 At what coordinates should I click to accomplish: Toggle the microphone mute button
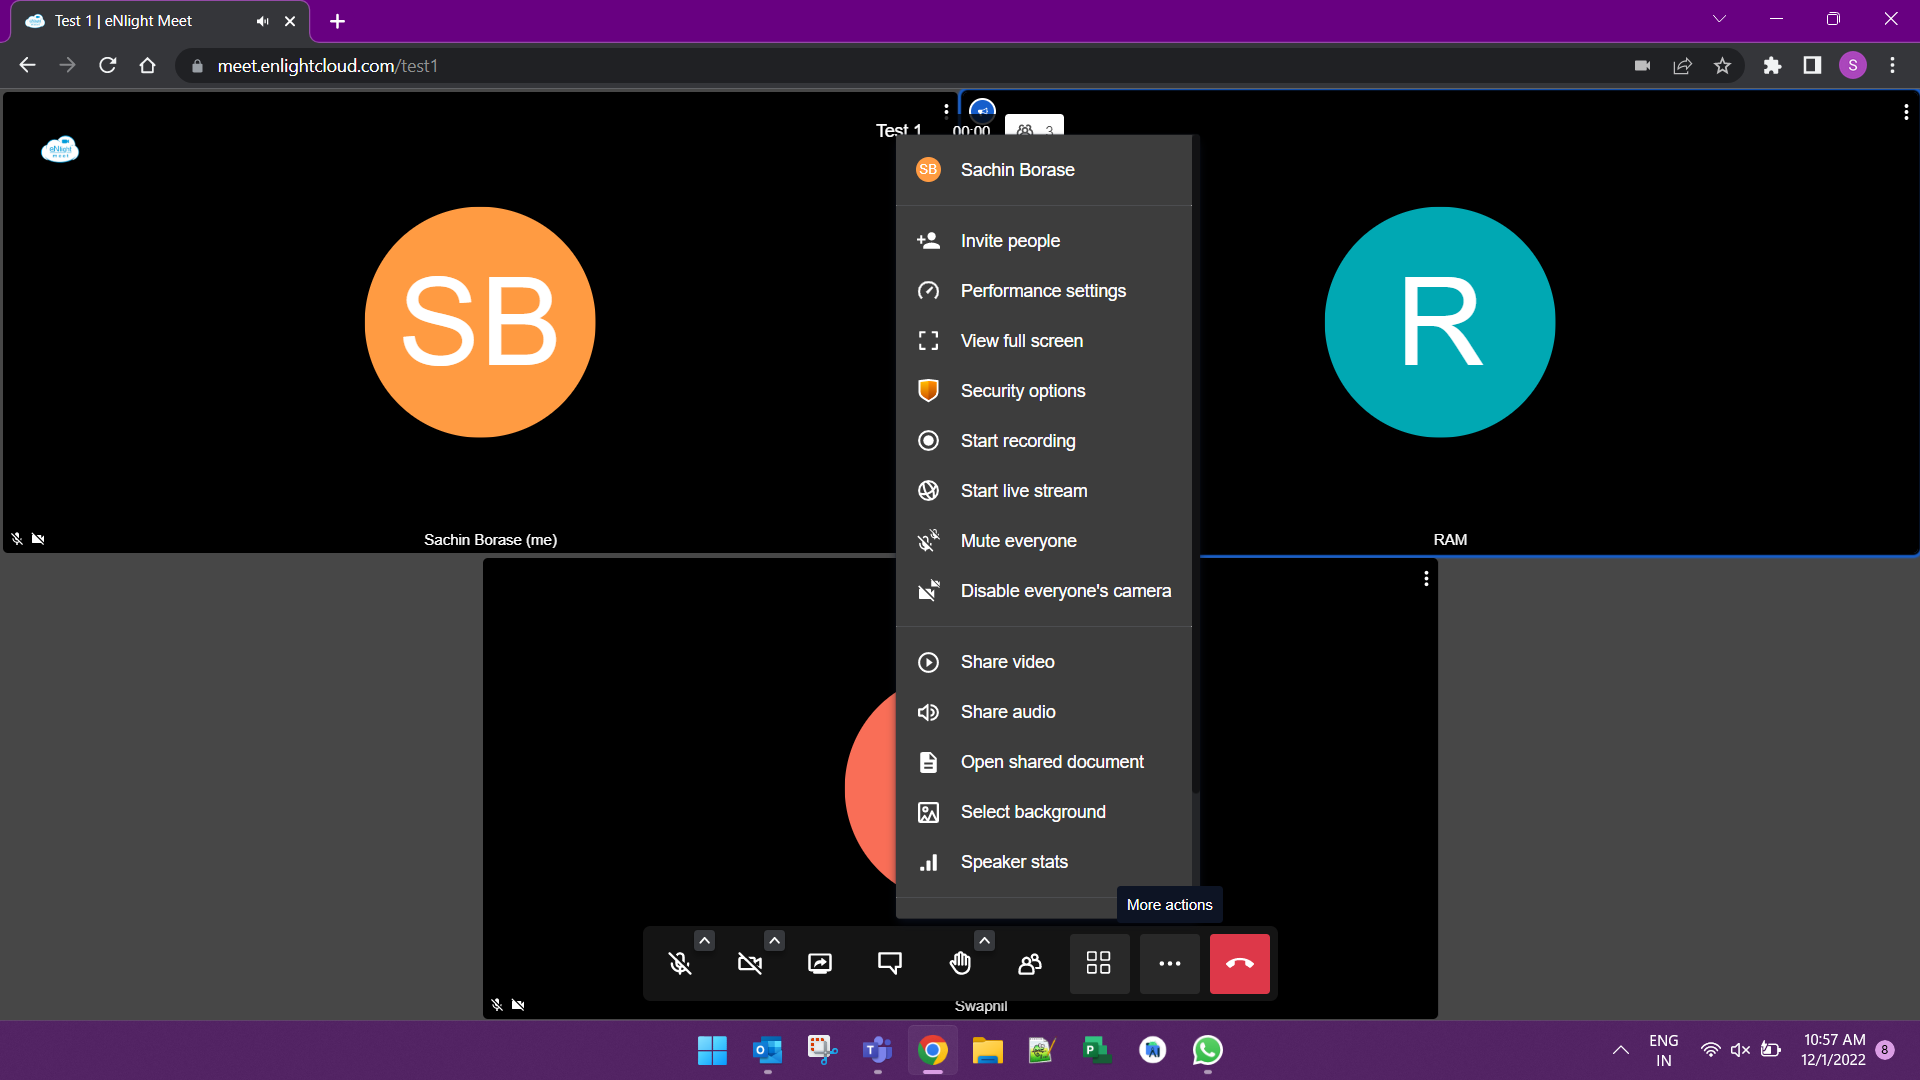pos(680,963)
